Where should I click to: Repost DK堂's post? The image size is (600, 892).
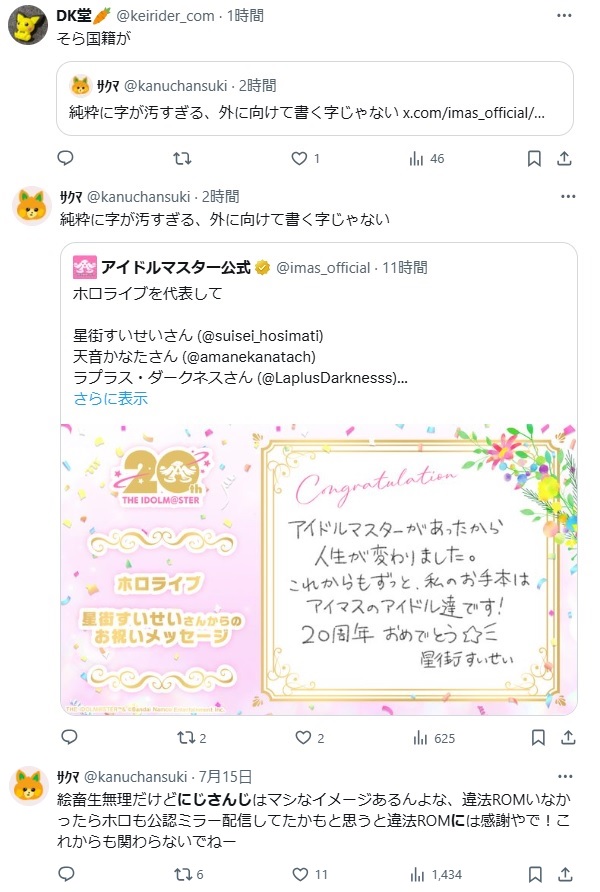182,158
